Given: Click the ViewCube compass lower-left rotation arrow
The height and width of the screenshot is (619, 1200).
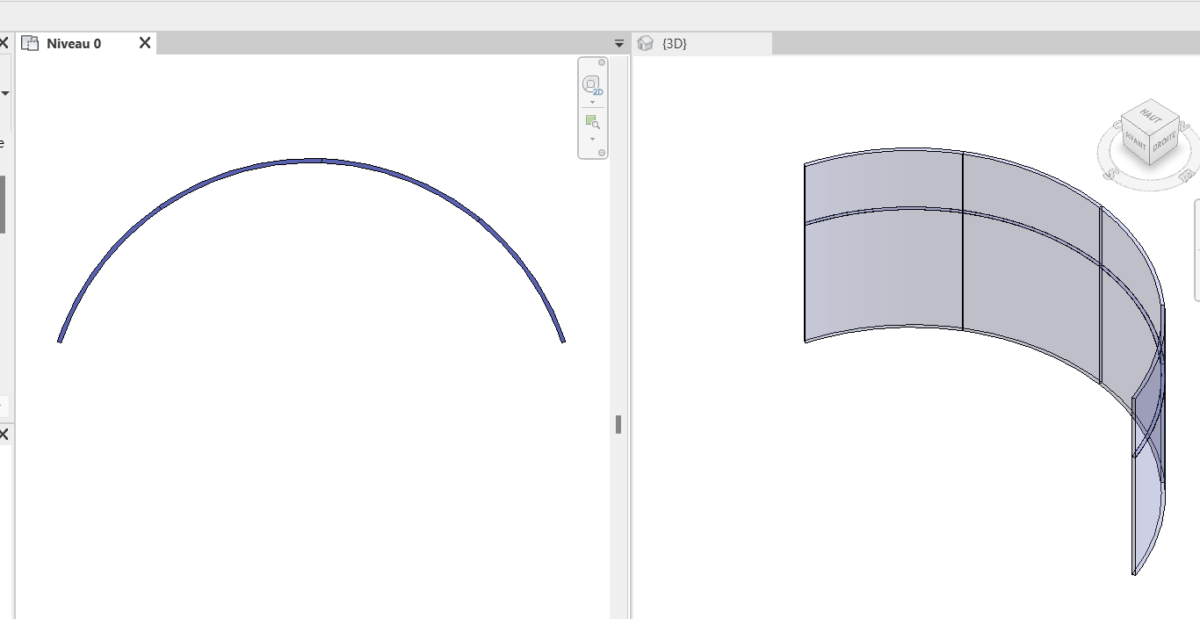Looking at the screenshot, I should 1110,173.
